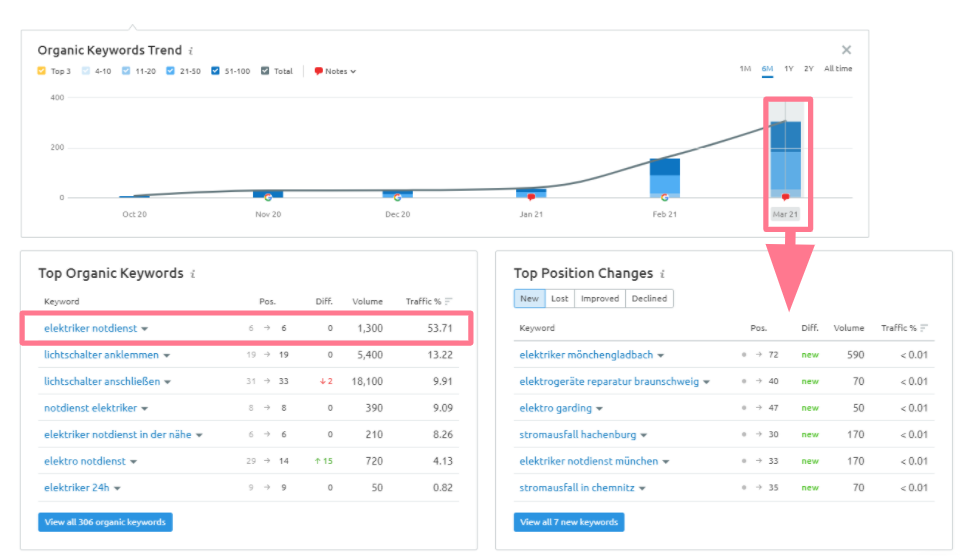Open 'elektriker notdienst in der nähe' link
Viewport: 979px width, 559px height.
118,435
